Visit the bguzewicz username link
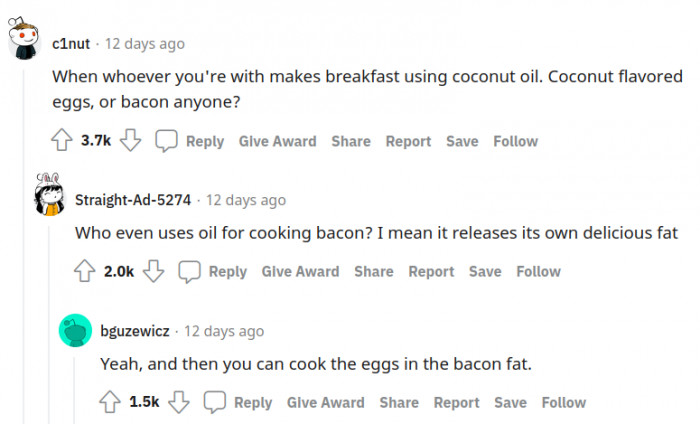 point(135,331)
